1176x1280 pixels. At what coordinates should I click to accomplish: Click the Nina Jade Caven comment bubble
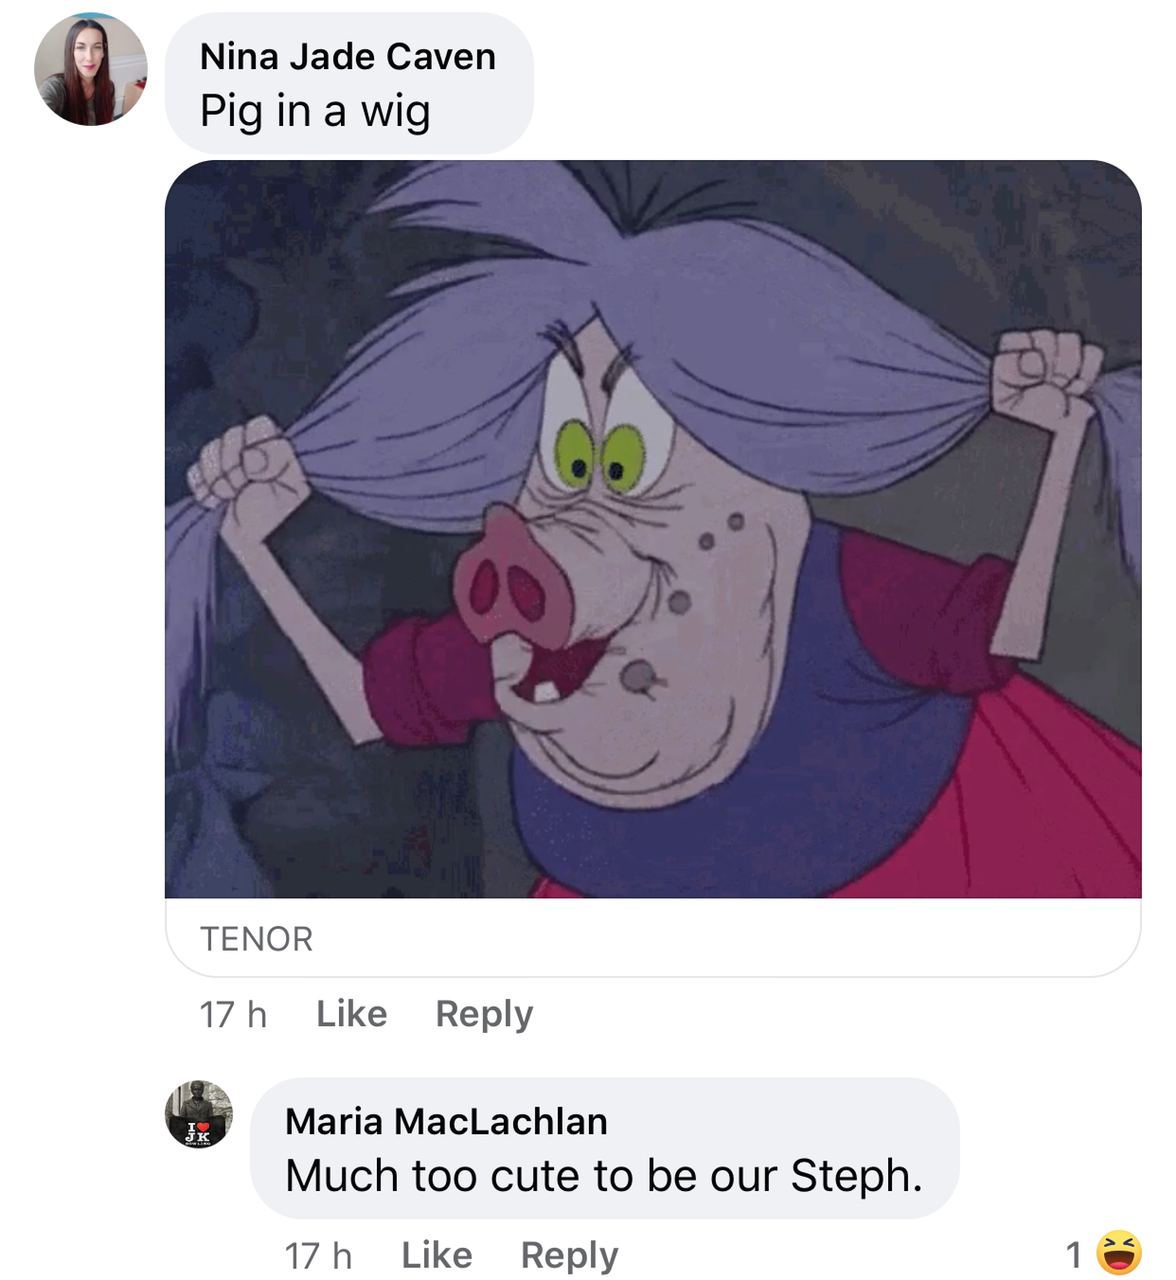coord(349,84)
